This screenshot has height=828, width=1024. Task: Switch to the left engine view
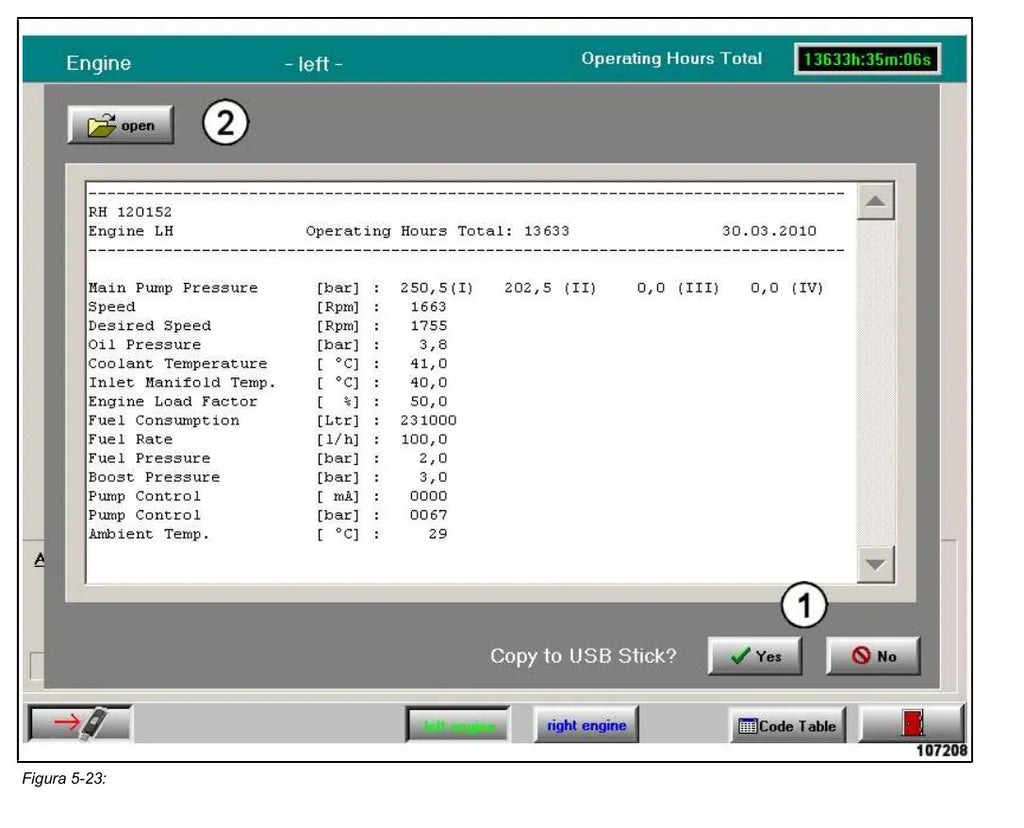coord(458,725)
